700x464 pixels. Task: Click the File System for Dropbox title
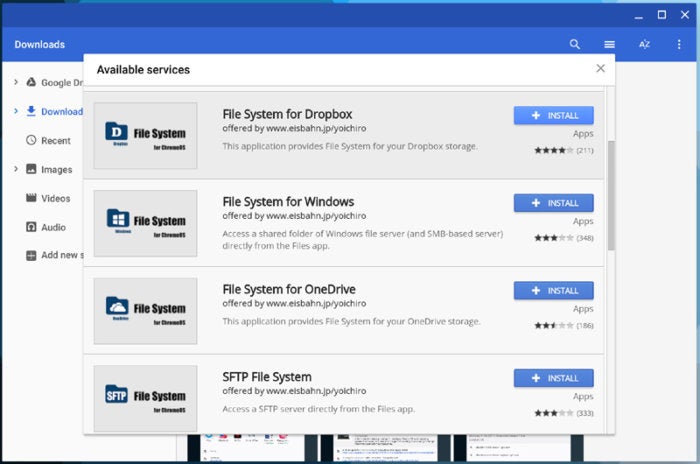pyautogui.click(x=288, y=114)
